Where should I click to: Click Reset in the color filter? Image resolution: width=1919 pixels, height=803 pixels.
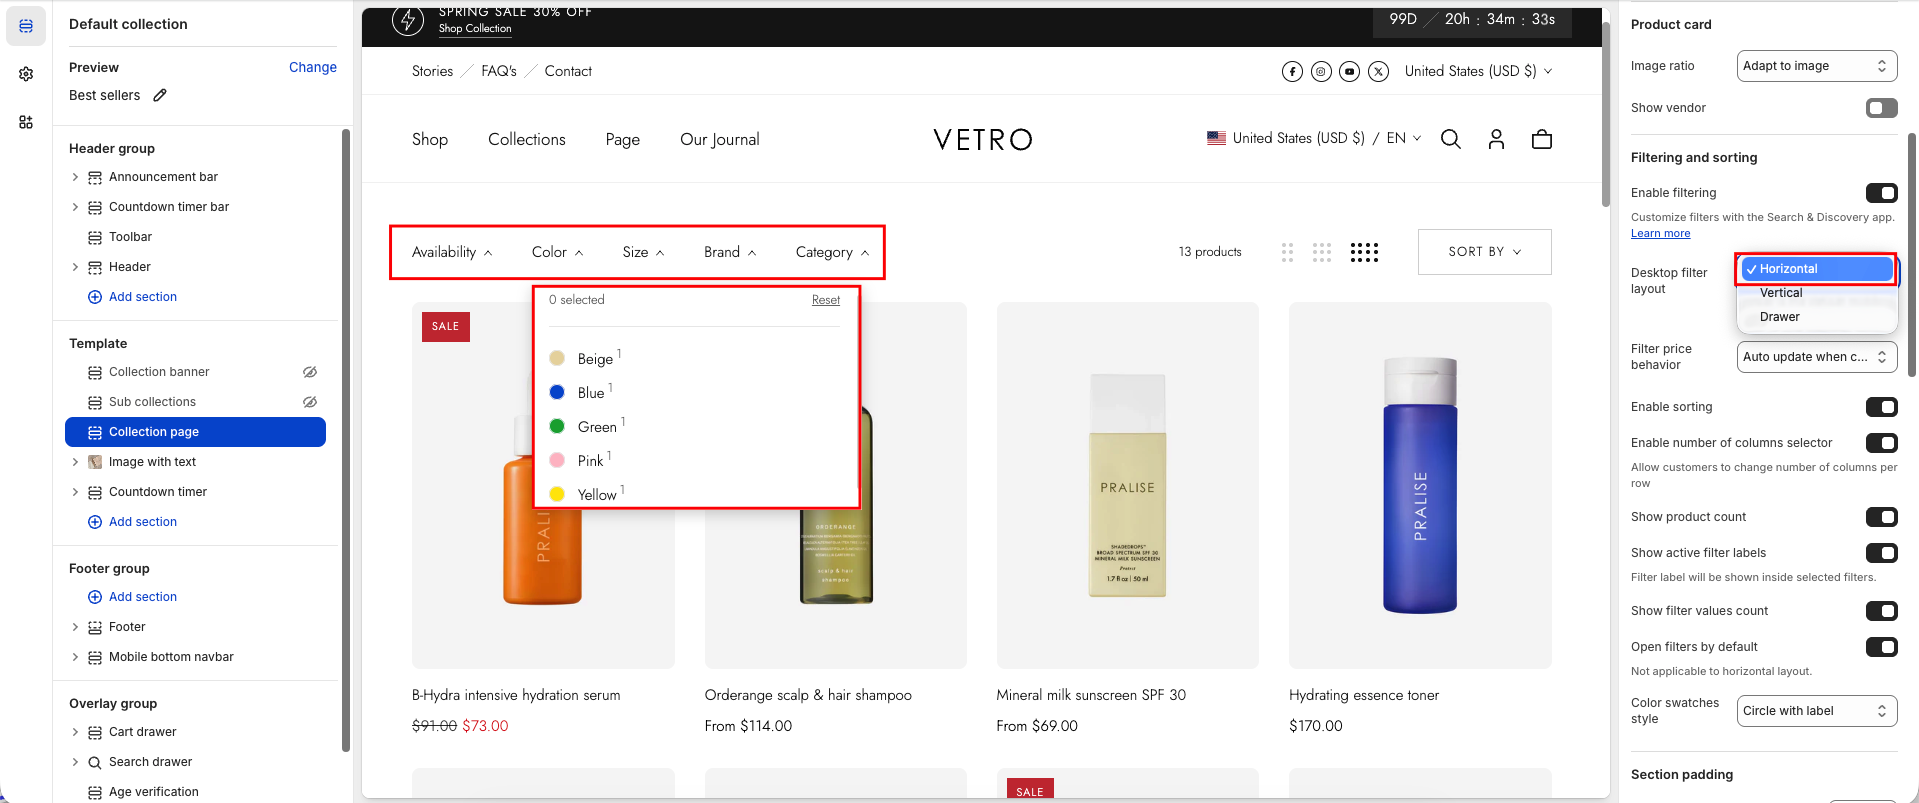click(825, 300)
